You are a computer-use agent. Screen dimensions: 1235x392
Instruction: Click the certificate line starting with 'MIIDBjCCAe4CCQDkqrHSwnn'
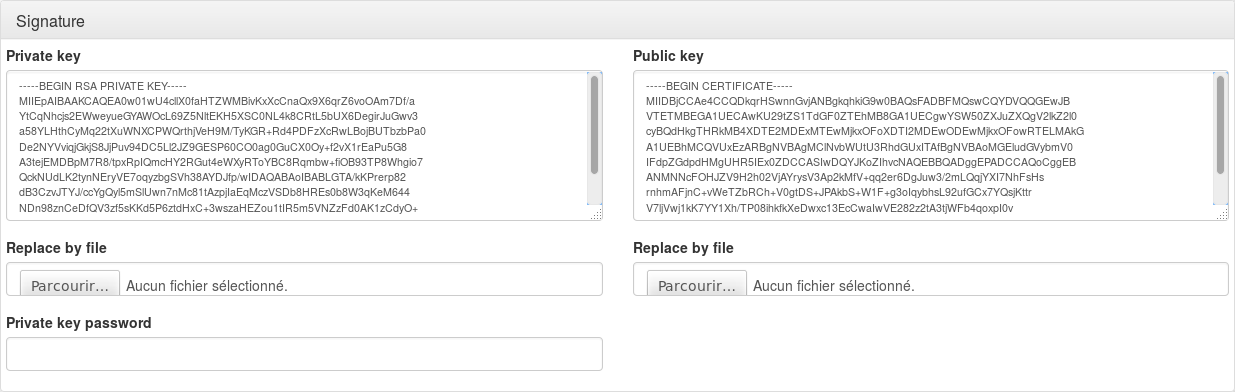(858, 101)
